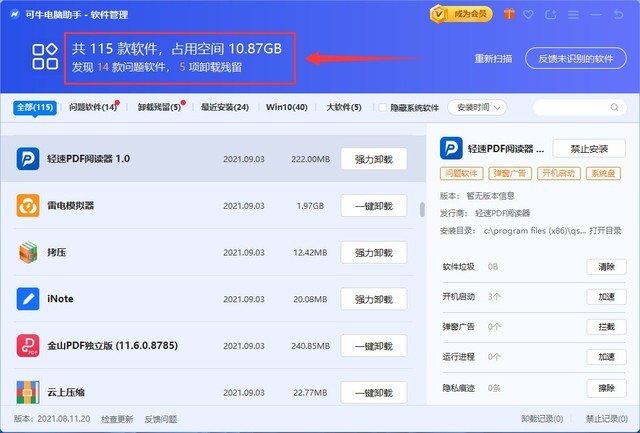The image size is (640, 433).
Task: Open the 大软件(5) tab
Action: (x=344, y=107)
